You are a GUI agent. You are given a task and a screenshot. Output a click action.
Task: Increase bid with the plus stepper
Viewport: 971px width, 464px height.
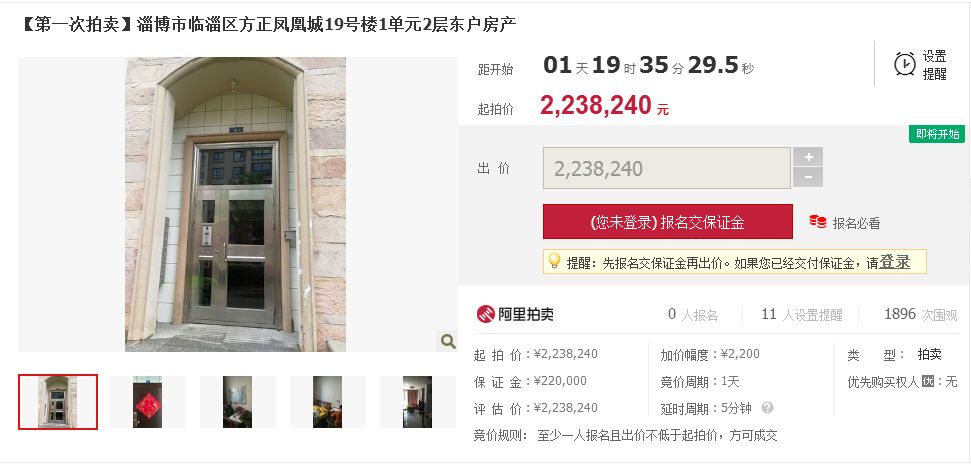808,157
